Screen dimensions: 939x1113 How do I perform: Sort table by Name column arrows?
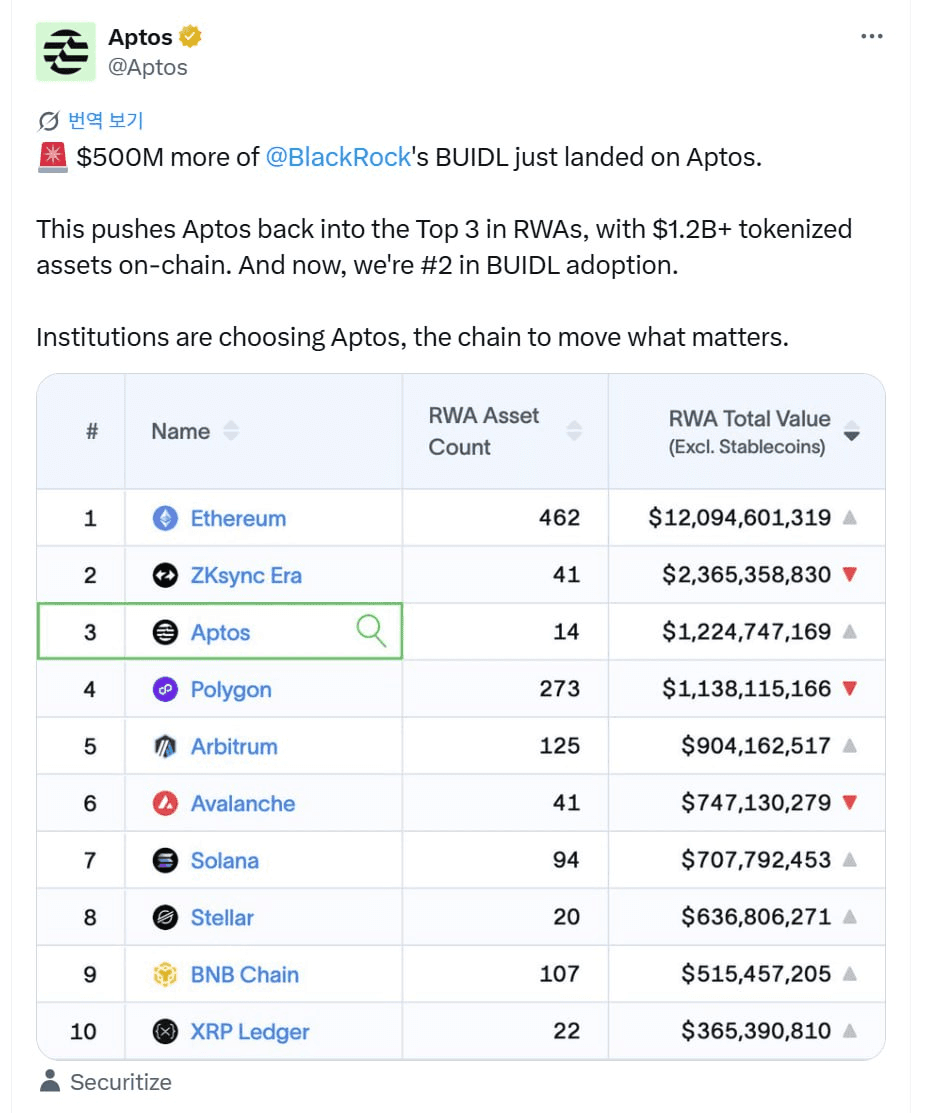[231, 431]
